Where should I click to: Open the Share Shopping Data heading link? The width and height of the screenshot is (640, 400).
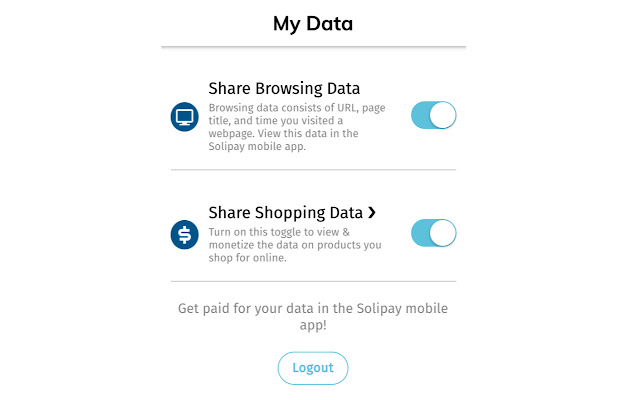point(285,212)
